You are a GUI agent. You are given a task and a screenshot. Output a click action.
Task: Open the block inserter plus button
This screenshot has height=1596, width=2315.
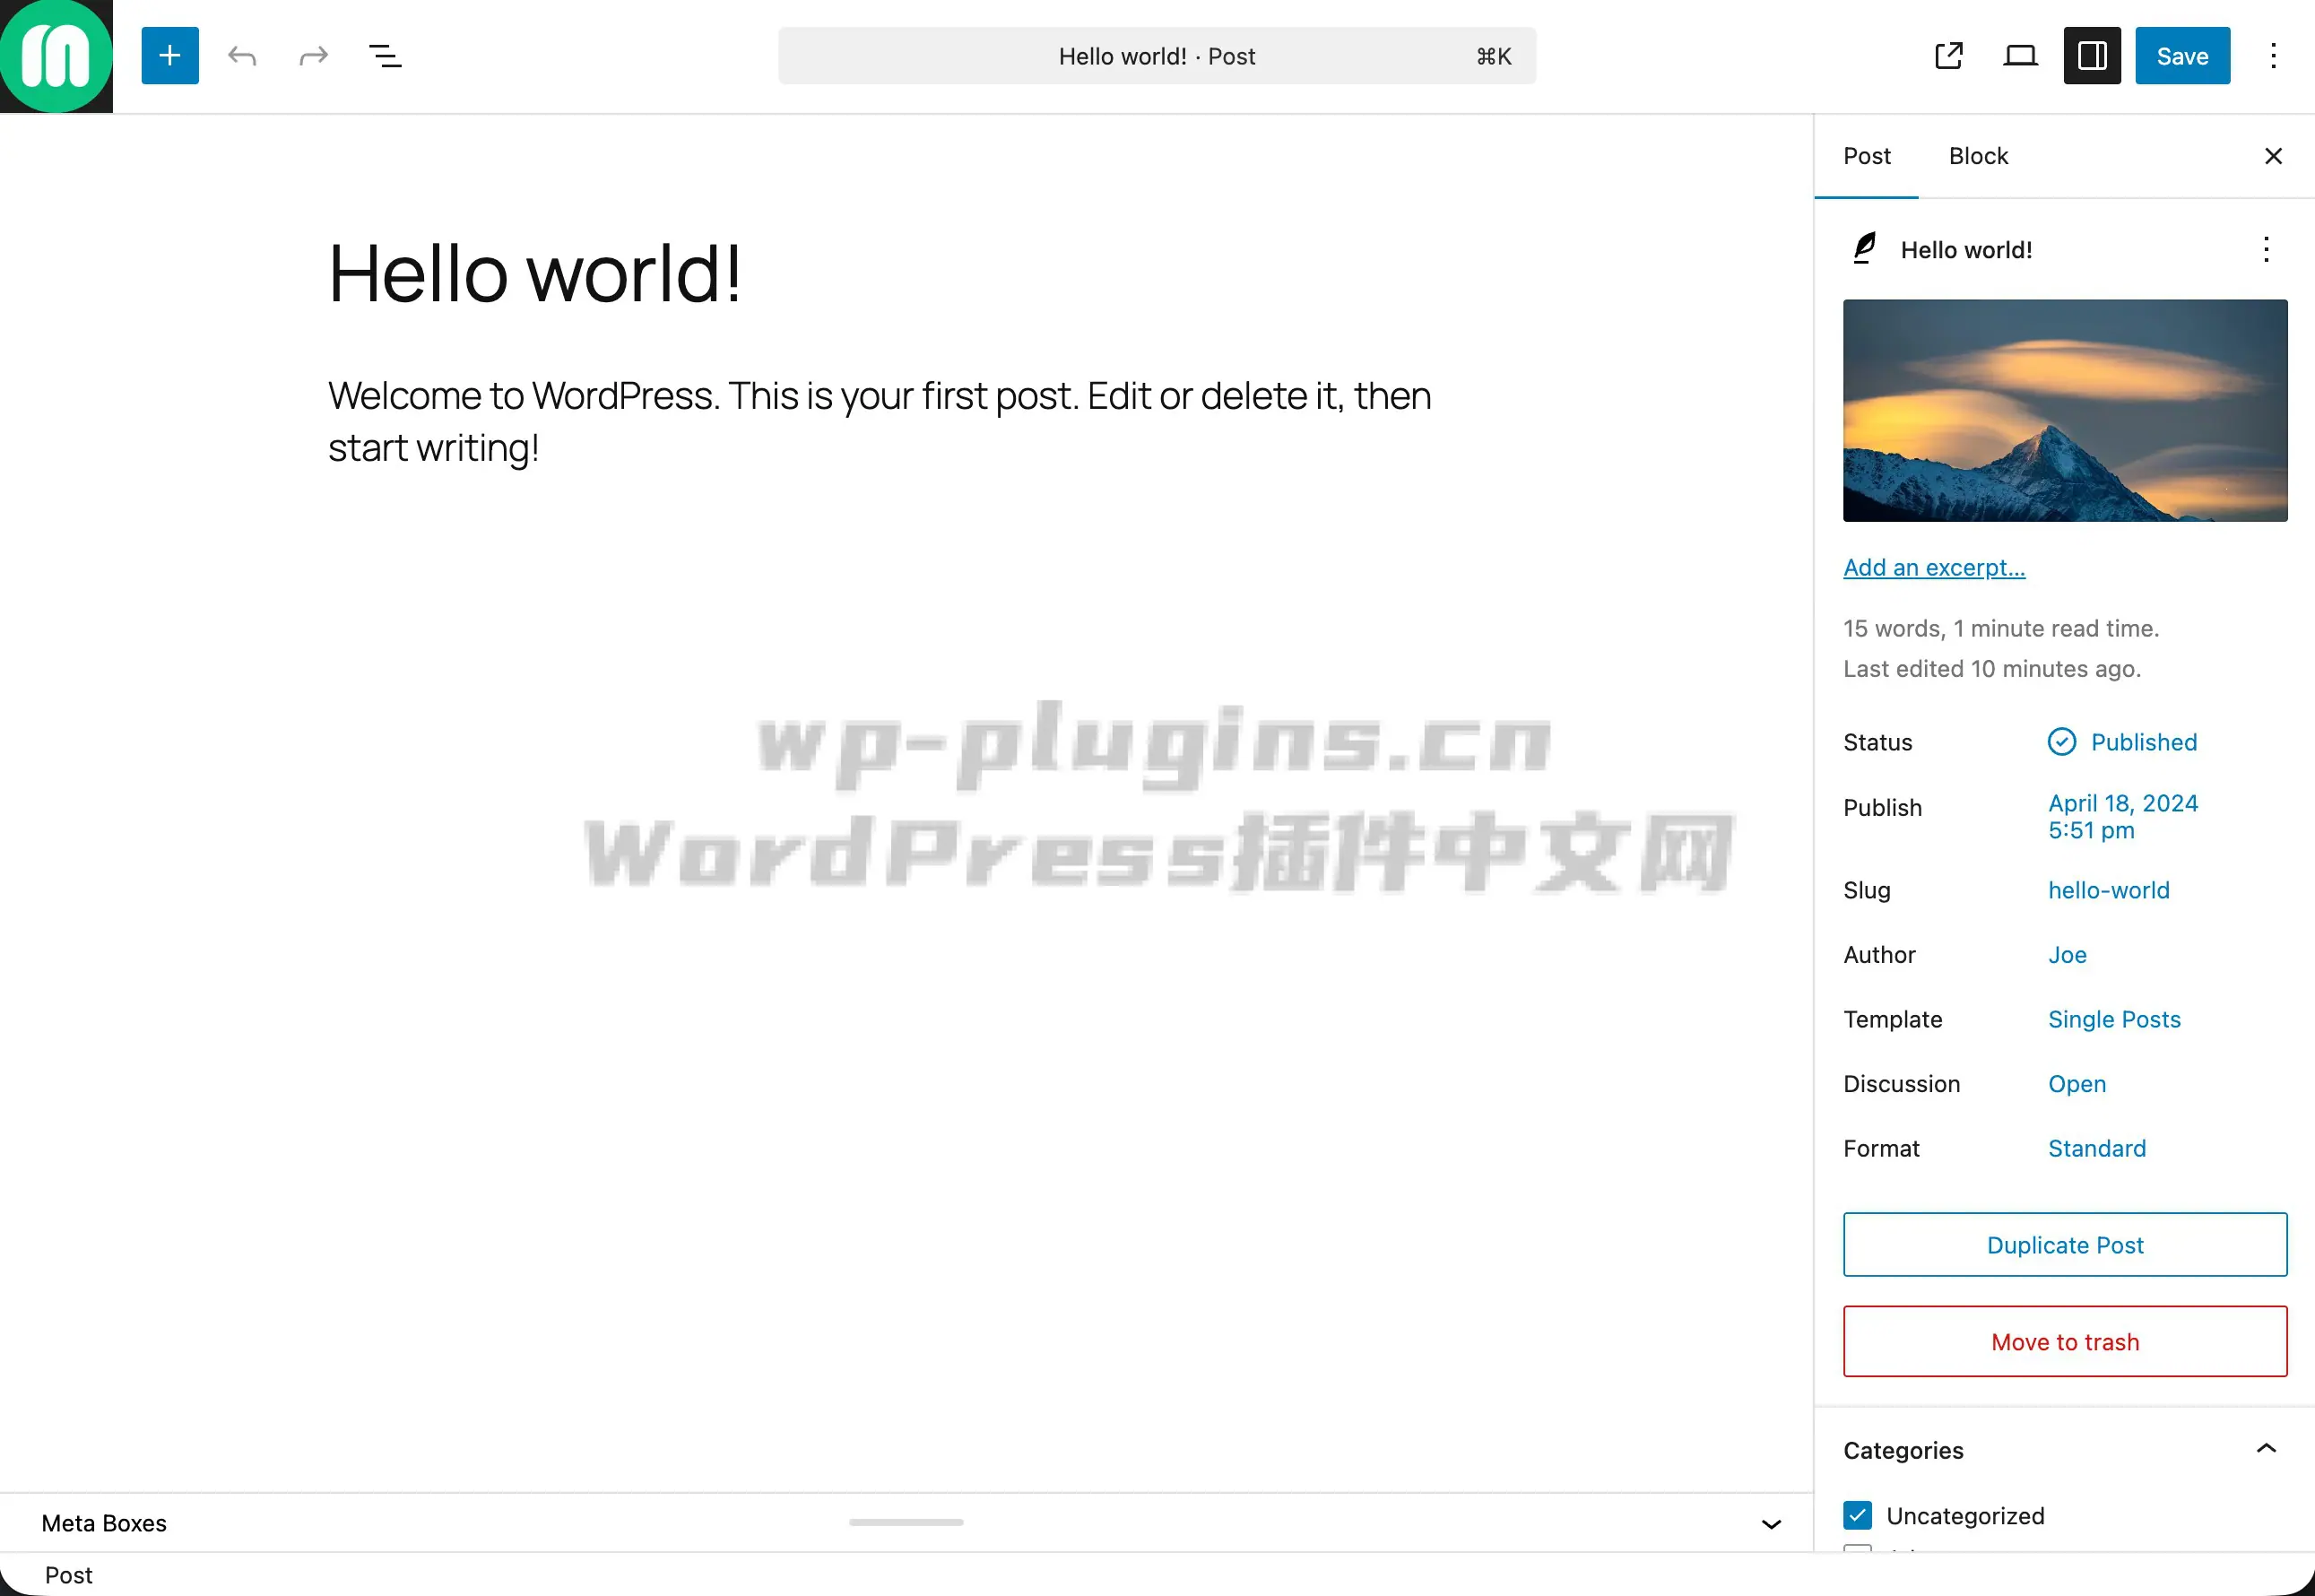(x=170, y=56)
